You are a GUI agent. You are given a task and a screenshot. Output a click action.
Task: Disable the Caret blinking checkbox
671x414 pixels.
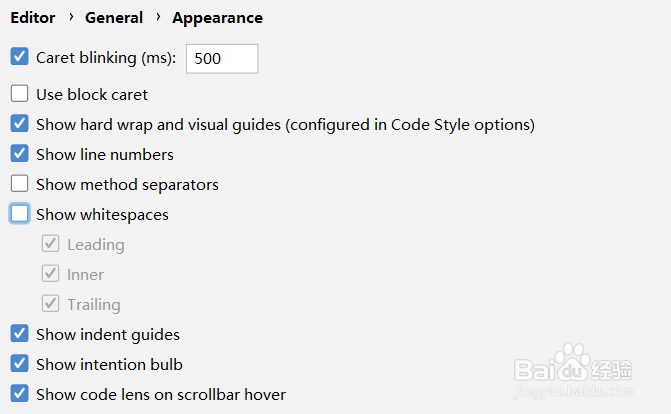(19, 58)
